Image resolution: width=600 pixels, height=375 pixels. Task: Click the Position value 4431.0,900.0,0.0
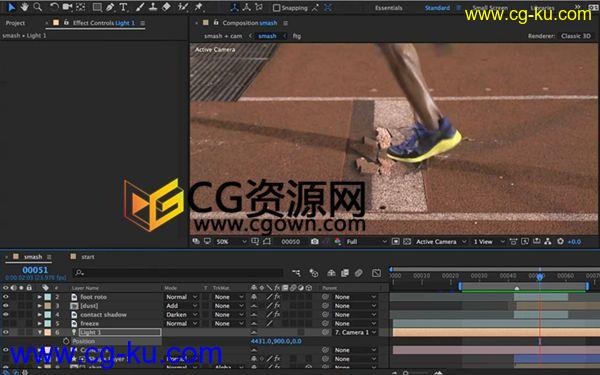(x=276, y=341)
